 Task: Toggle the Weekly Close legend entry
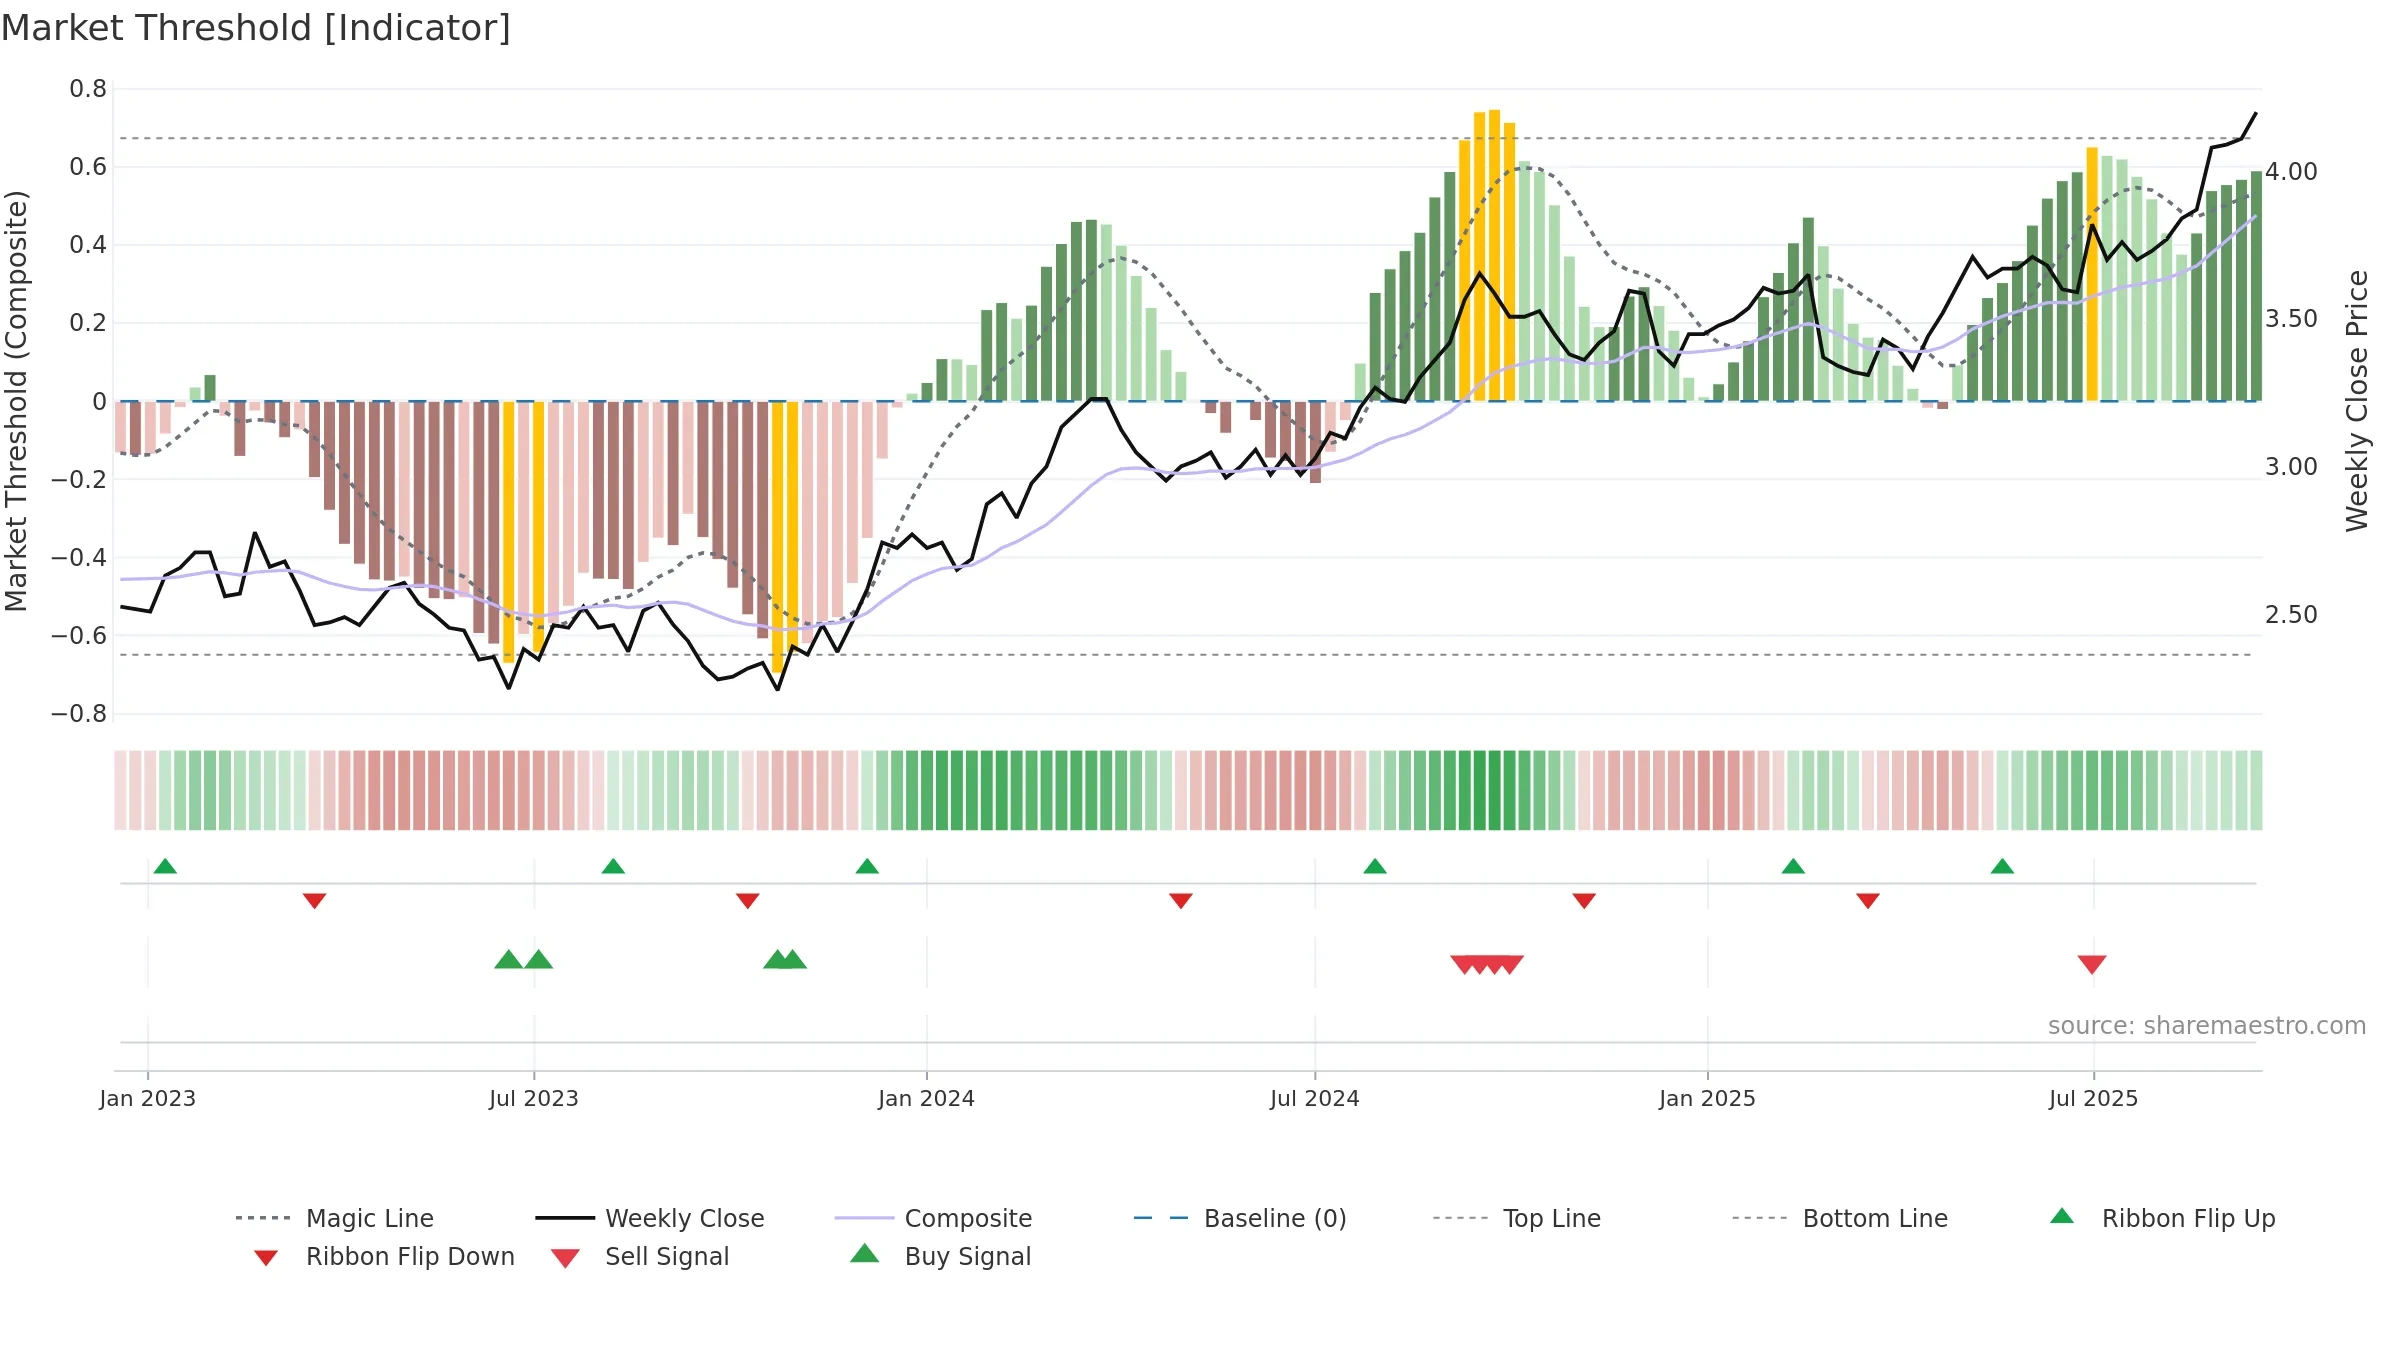click(650, 1218)
